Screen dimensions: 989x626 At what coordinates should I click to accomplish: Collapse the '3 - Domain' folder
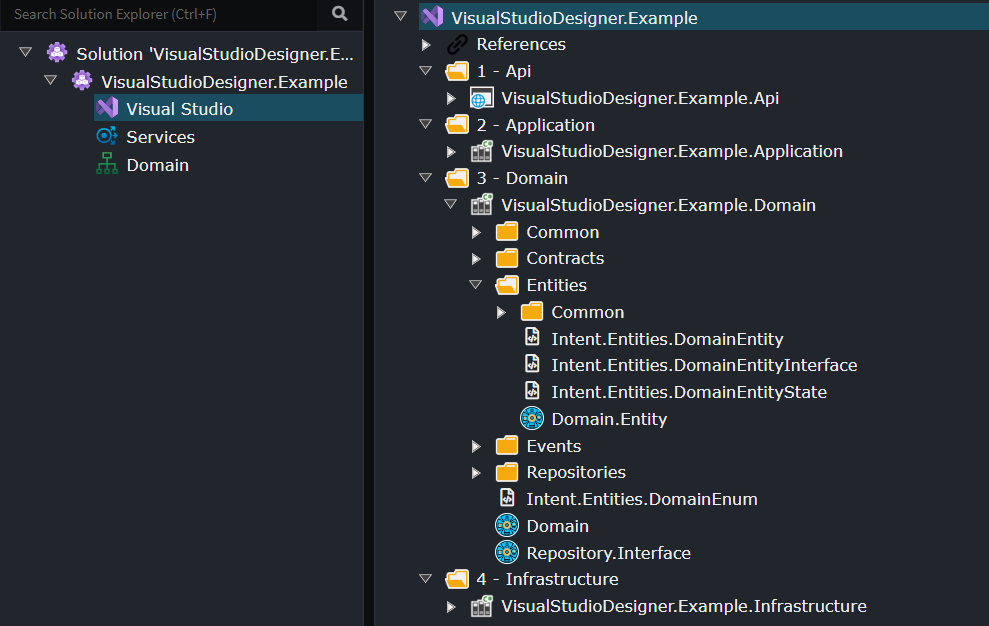click(426, 177)
